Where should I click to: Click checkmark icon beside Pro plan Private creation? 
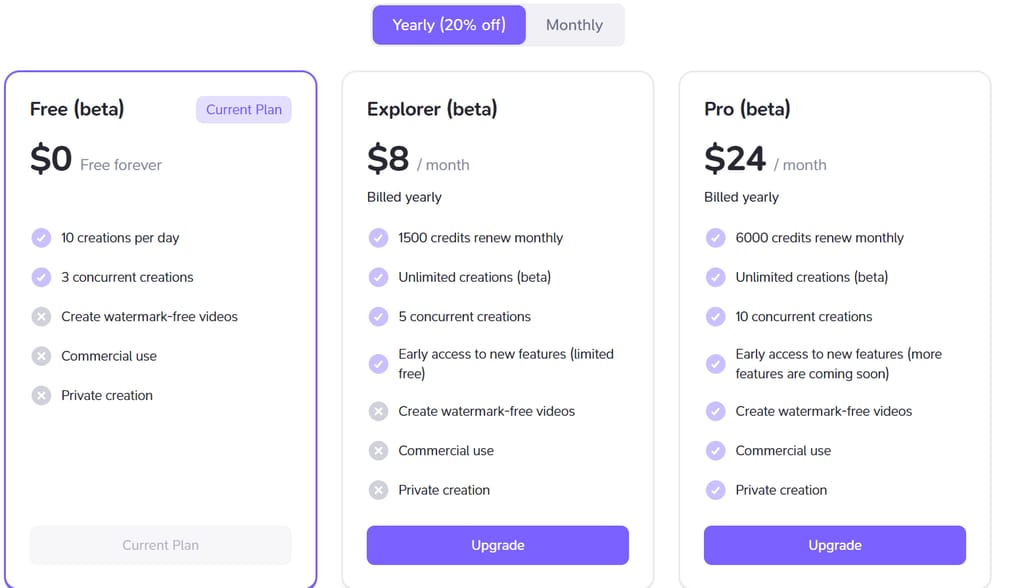pyautogui.click(x=715, y=490)
